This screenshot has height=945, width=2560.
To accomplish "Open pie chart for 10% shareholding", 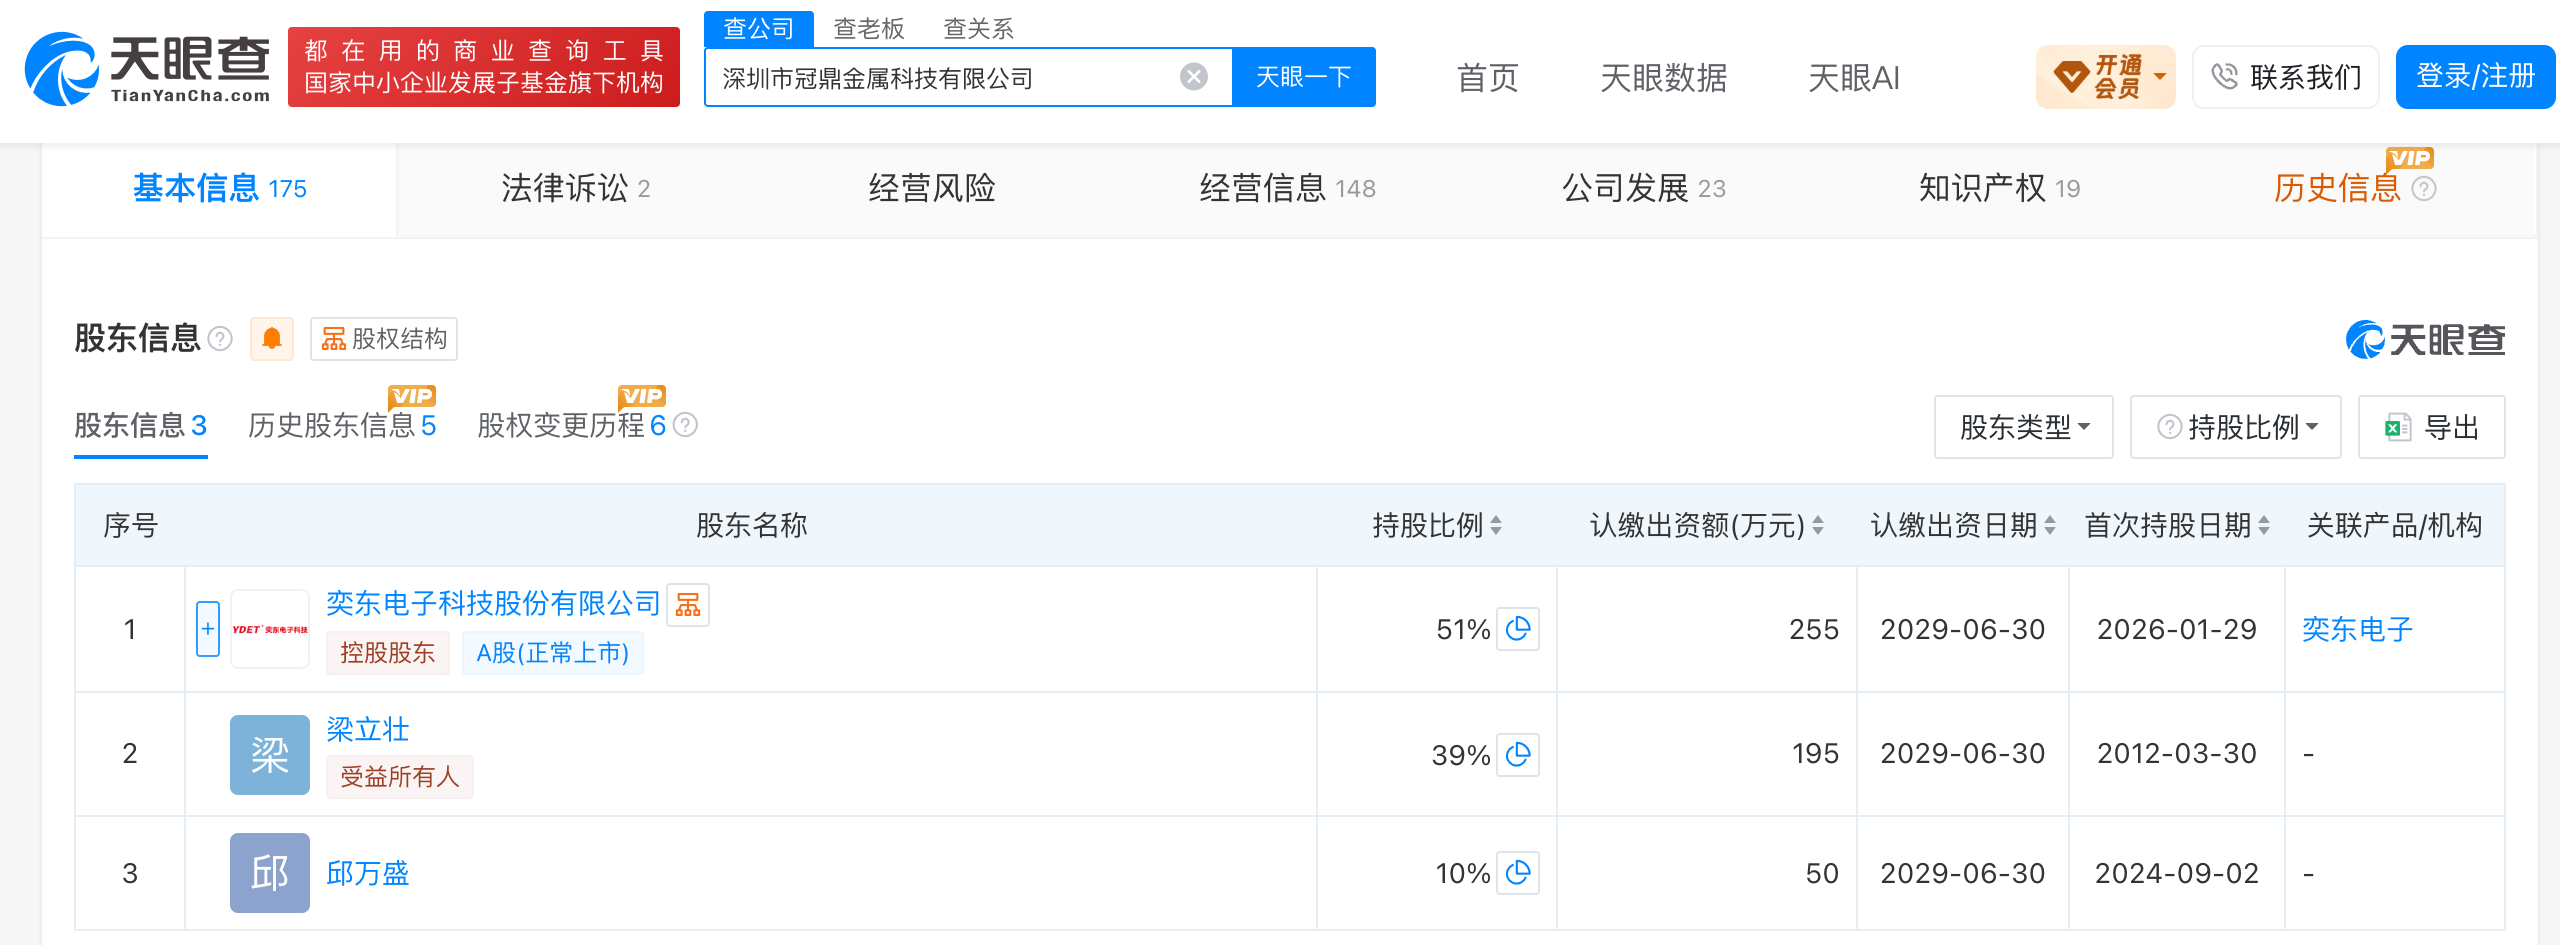I will tap(1518, 873).
